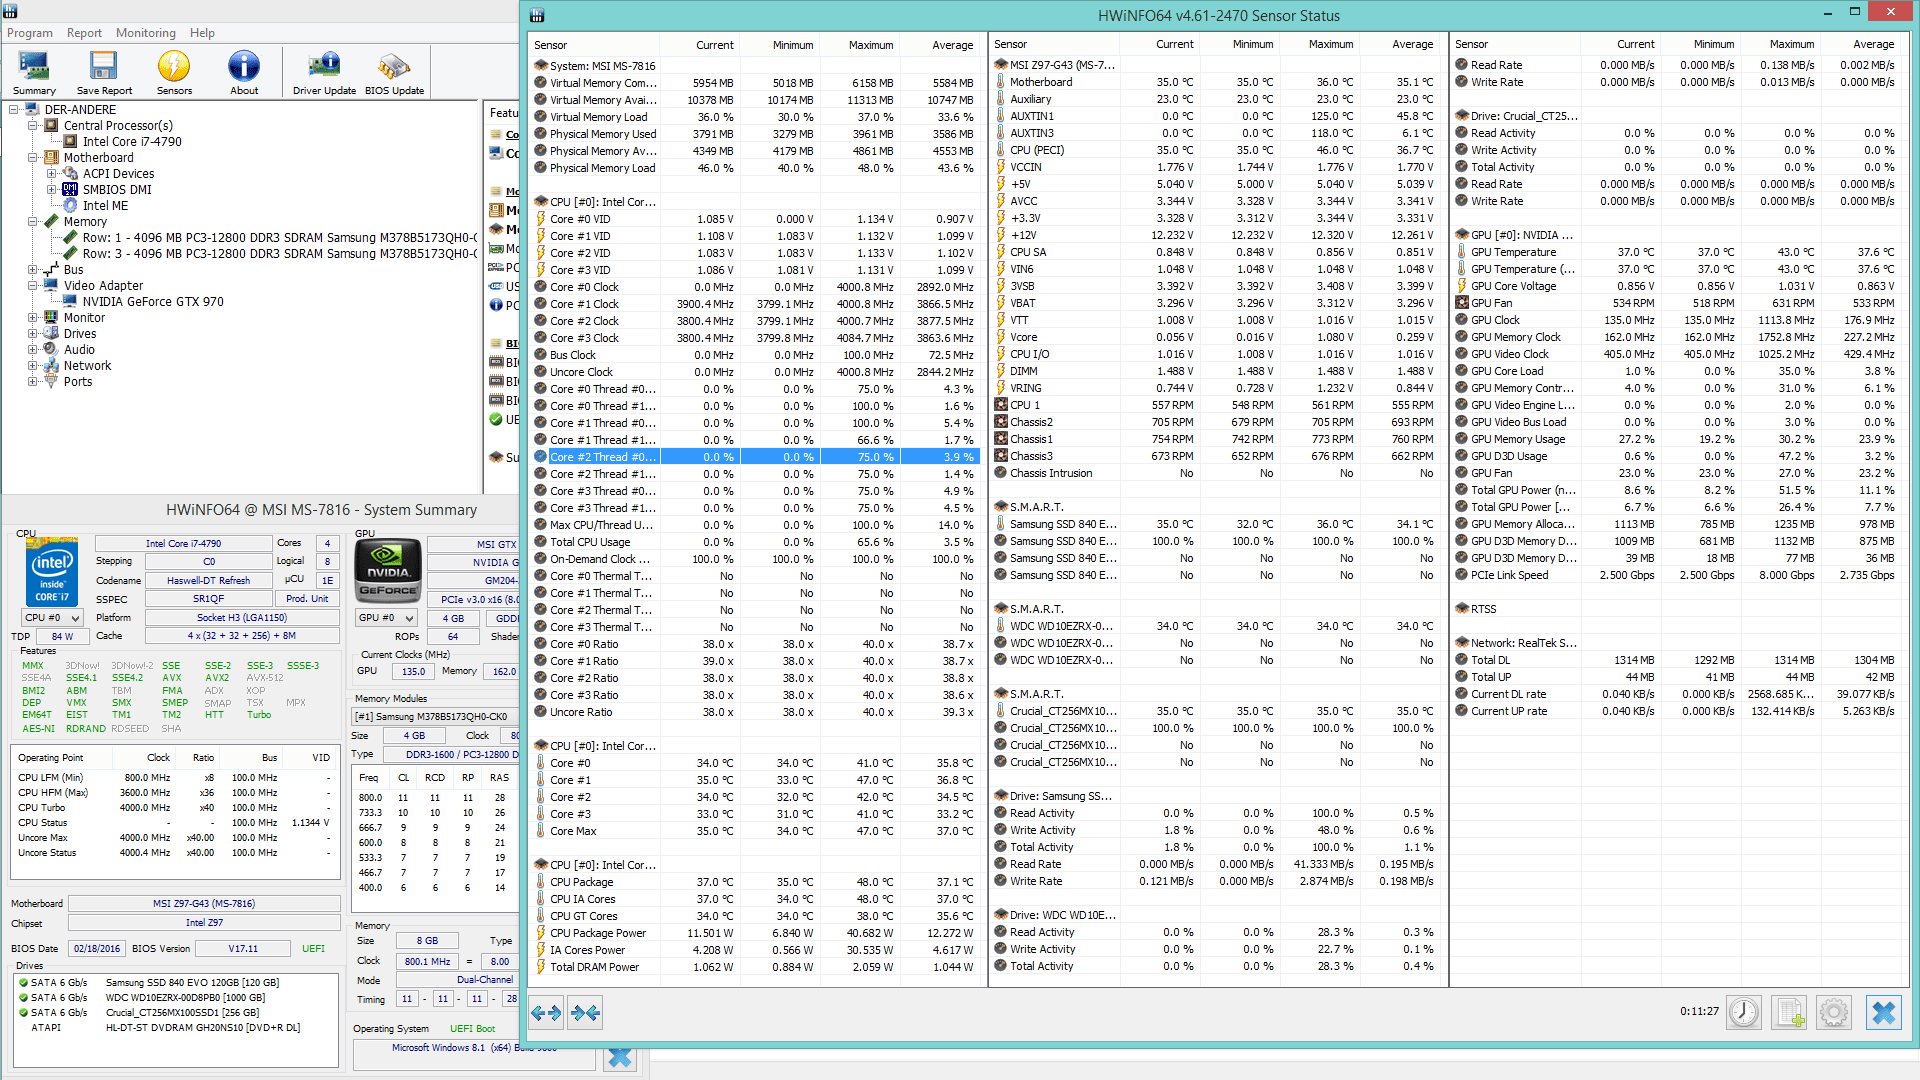The image size is (1920, 1080).
Task: Click the MSI Z97-G43 (MS-7816) motherboard field
Action: pyautogui.click(x=204, y=903)
